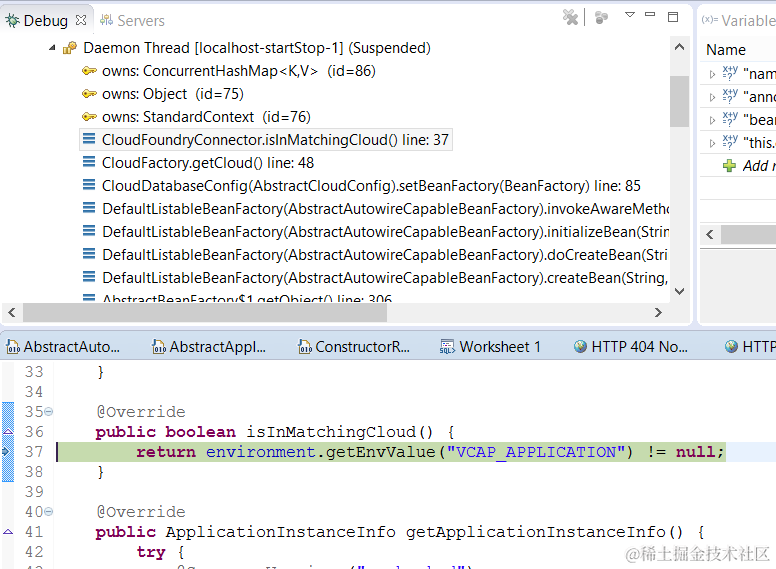The width and height of the screenshot is (776, 569).
Task: Click override marker at line 36
Action: tap(8, 432)
